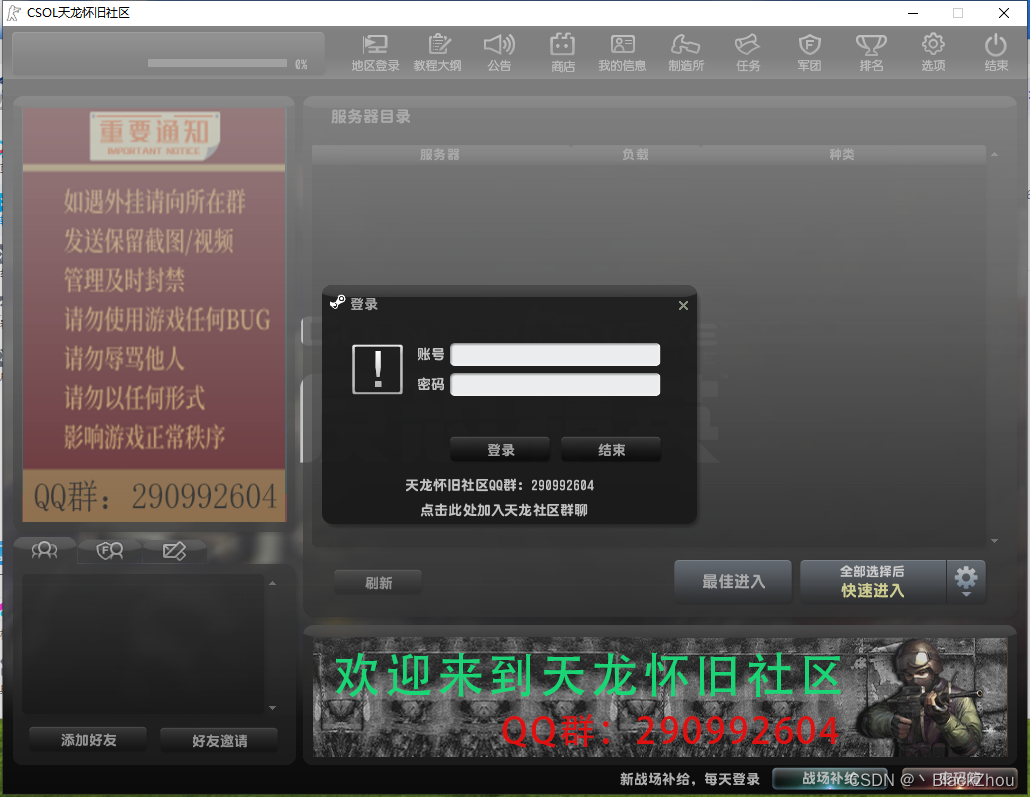
Task: Open the 公告 announcements
Action: coord(500,52)
